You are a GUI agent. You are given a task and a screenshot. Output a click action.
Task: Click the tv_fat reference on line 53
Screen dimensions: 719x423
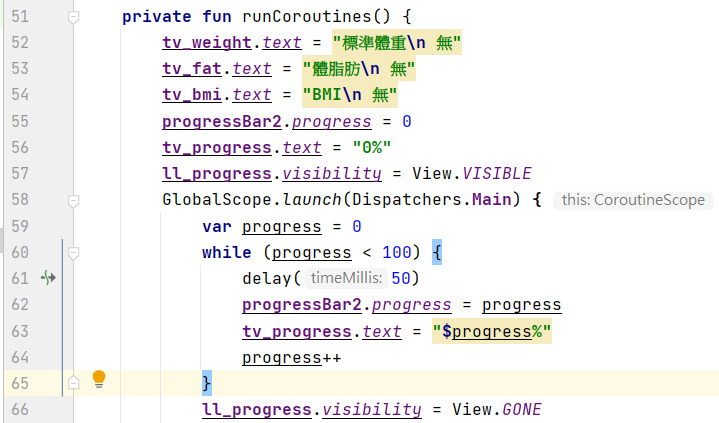coord(192,69)
